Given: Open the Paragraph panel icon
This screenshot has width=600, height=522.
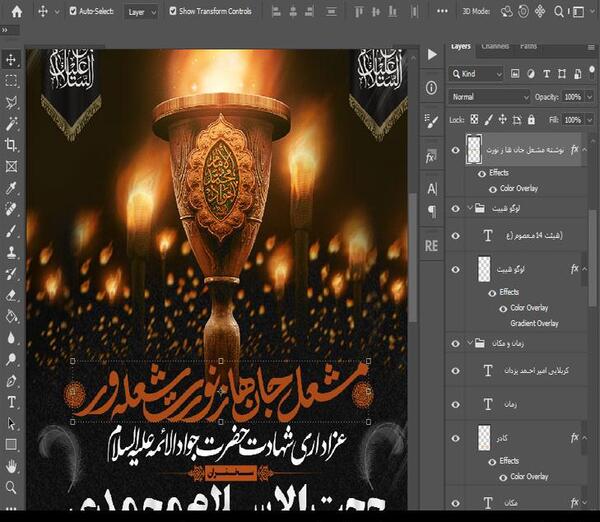Looking at the screenshot, I should (x=432, y=211).
